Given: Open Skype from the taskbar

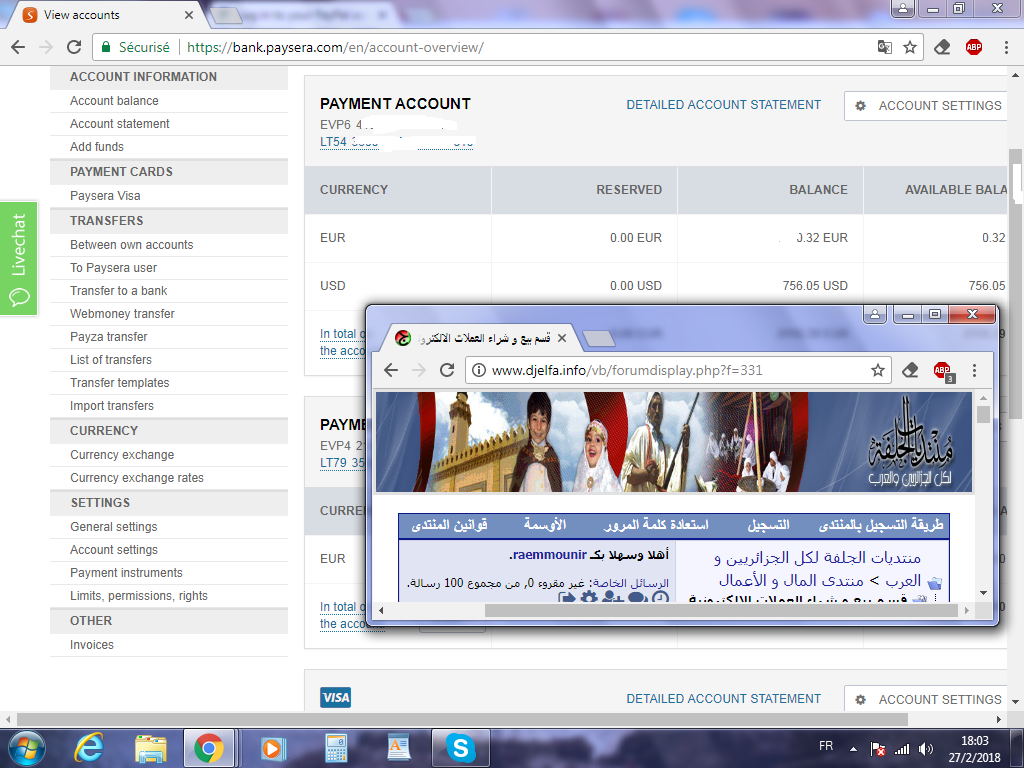Looking at the screenshot, I should coord(460,748).
